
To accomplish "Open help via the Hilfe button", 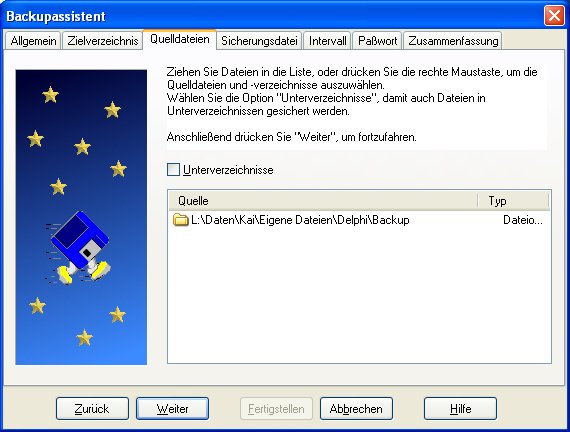I will point(460,409).
